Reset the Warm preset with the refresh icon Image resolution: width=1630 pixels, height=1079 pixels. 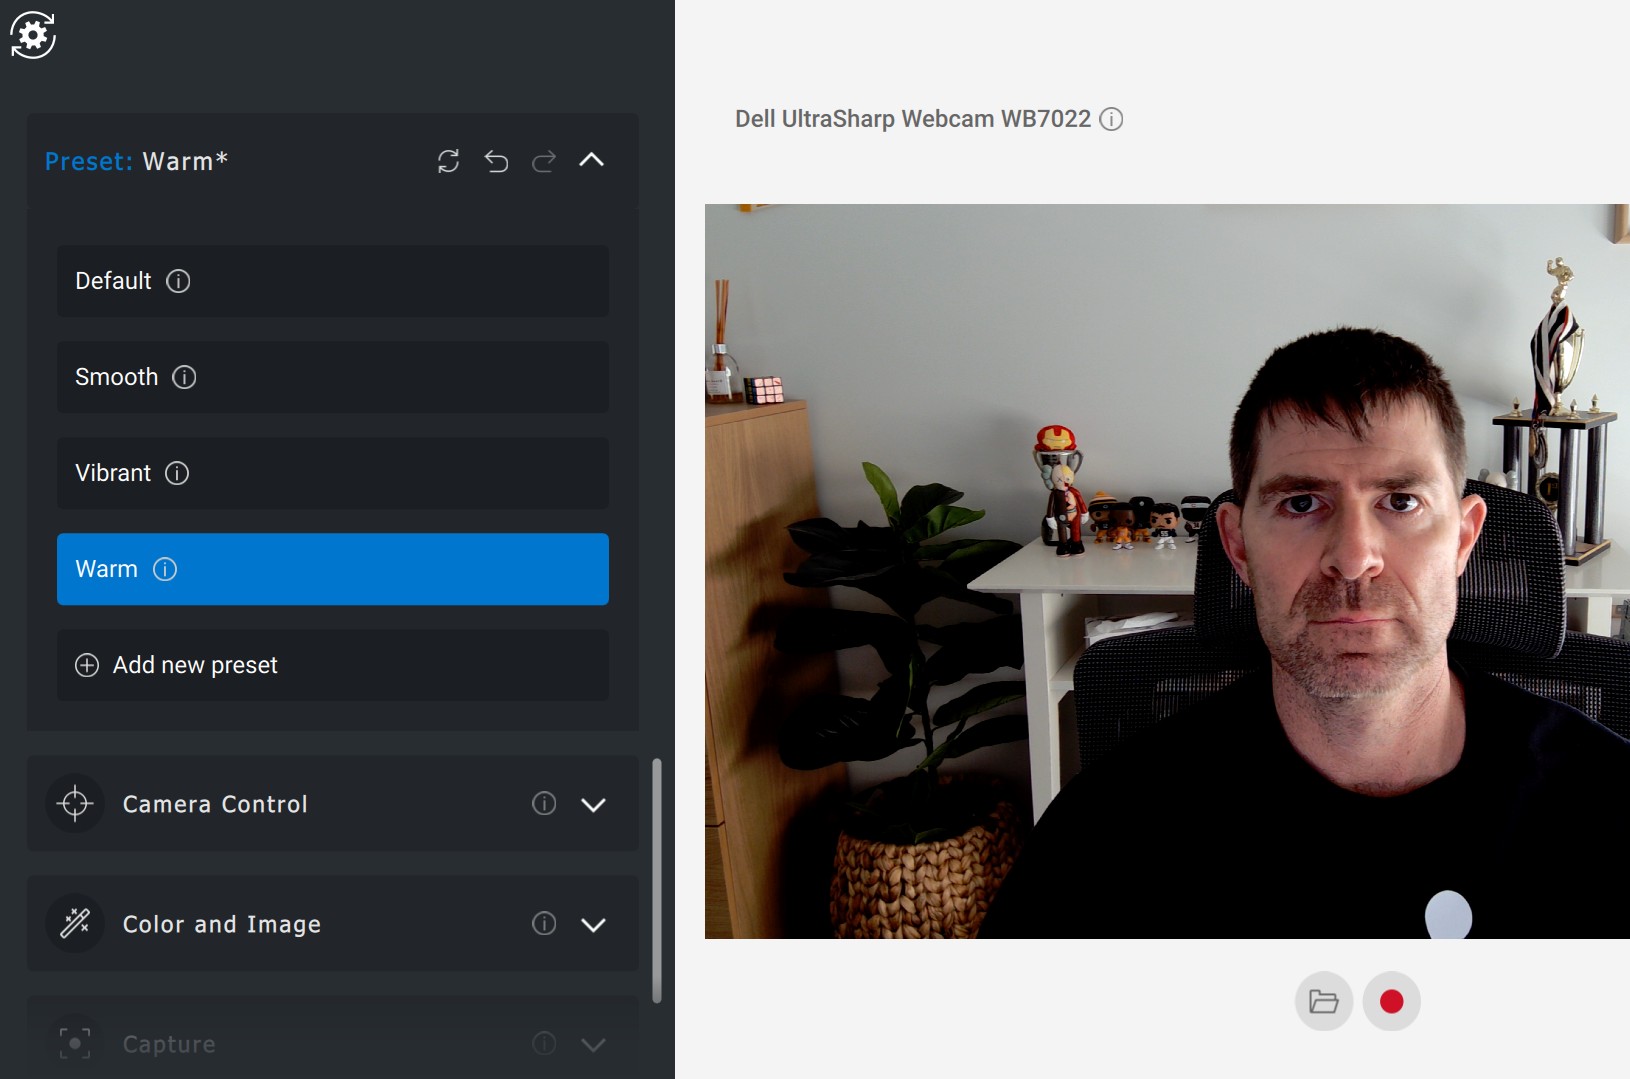[449, 161]
